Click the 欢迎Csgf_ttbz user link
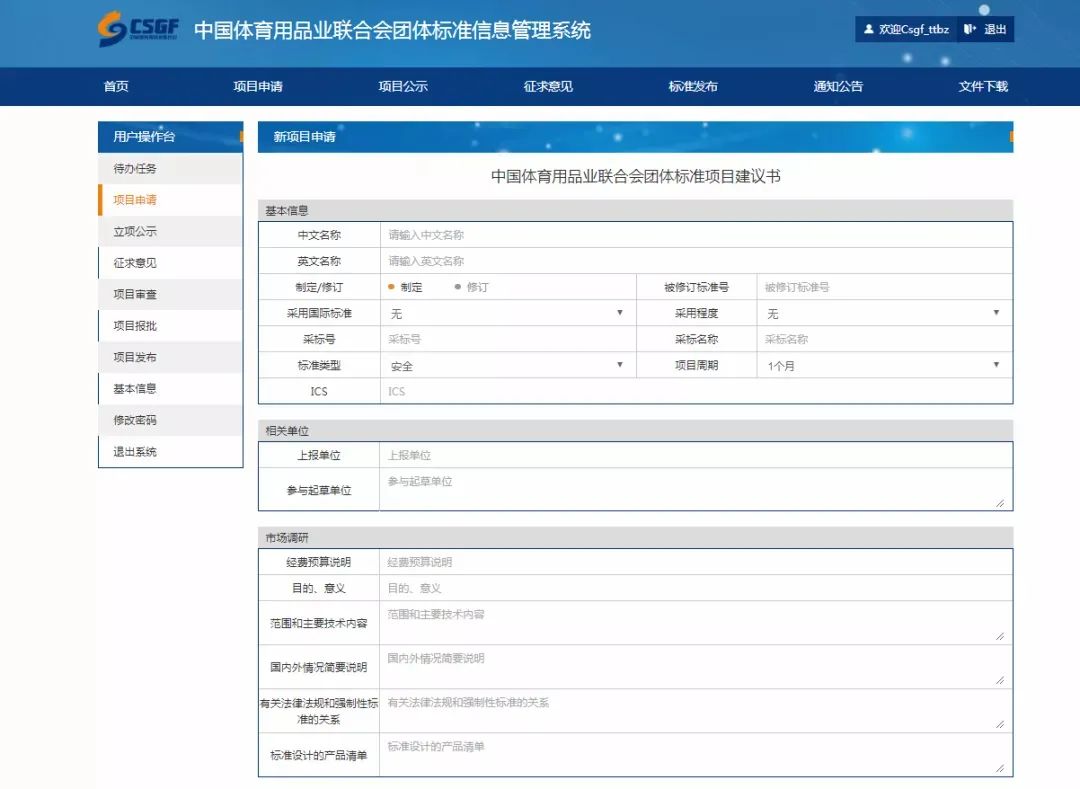Viewport: 1080px width, 789px height. coord(906,29)
